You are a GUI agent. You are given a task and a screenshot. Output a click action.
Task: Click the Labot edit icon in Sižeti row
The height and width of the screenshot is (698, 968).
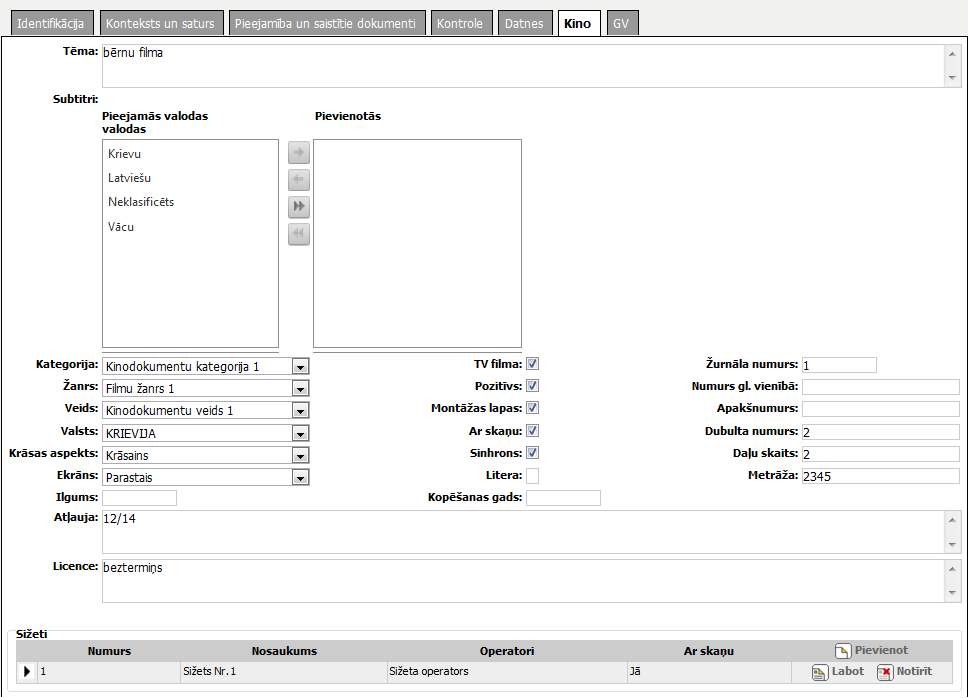pyautogui.click(x=819, y=672)
